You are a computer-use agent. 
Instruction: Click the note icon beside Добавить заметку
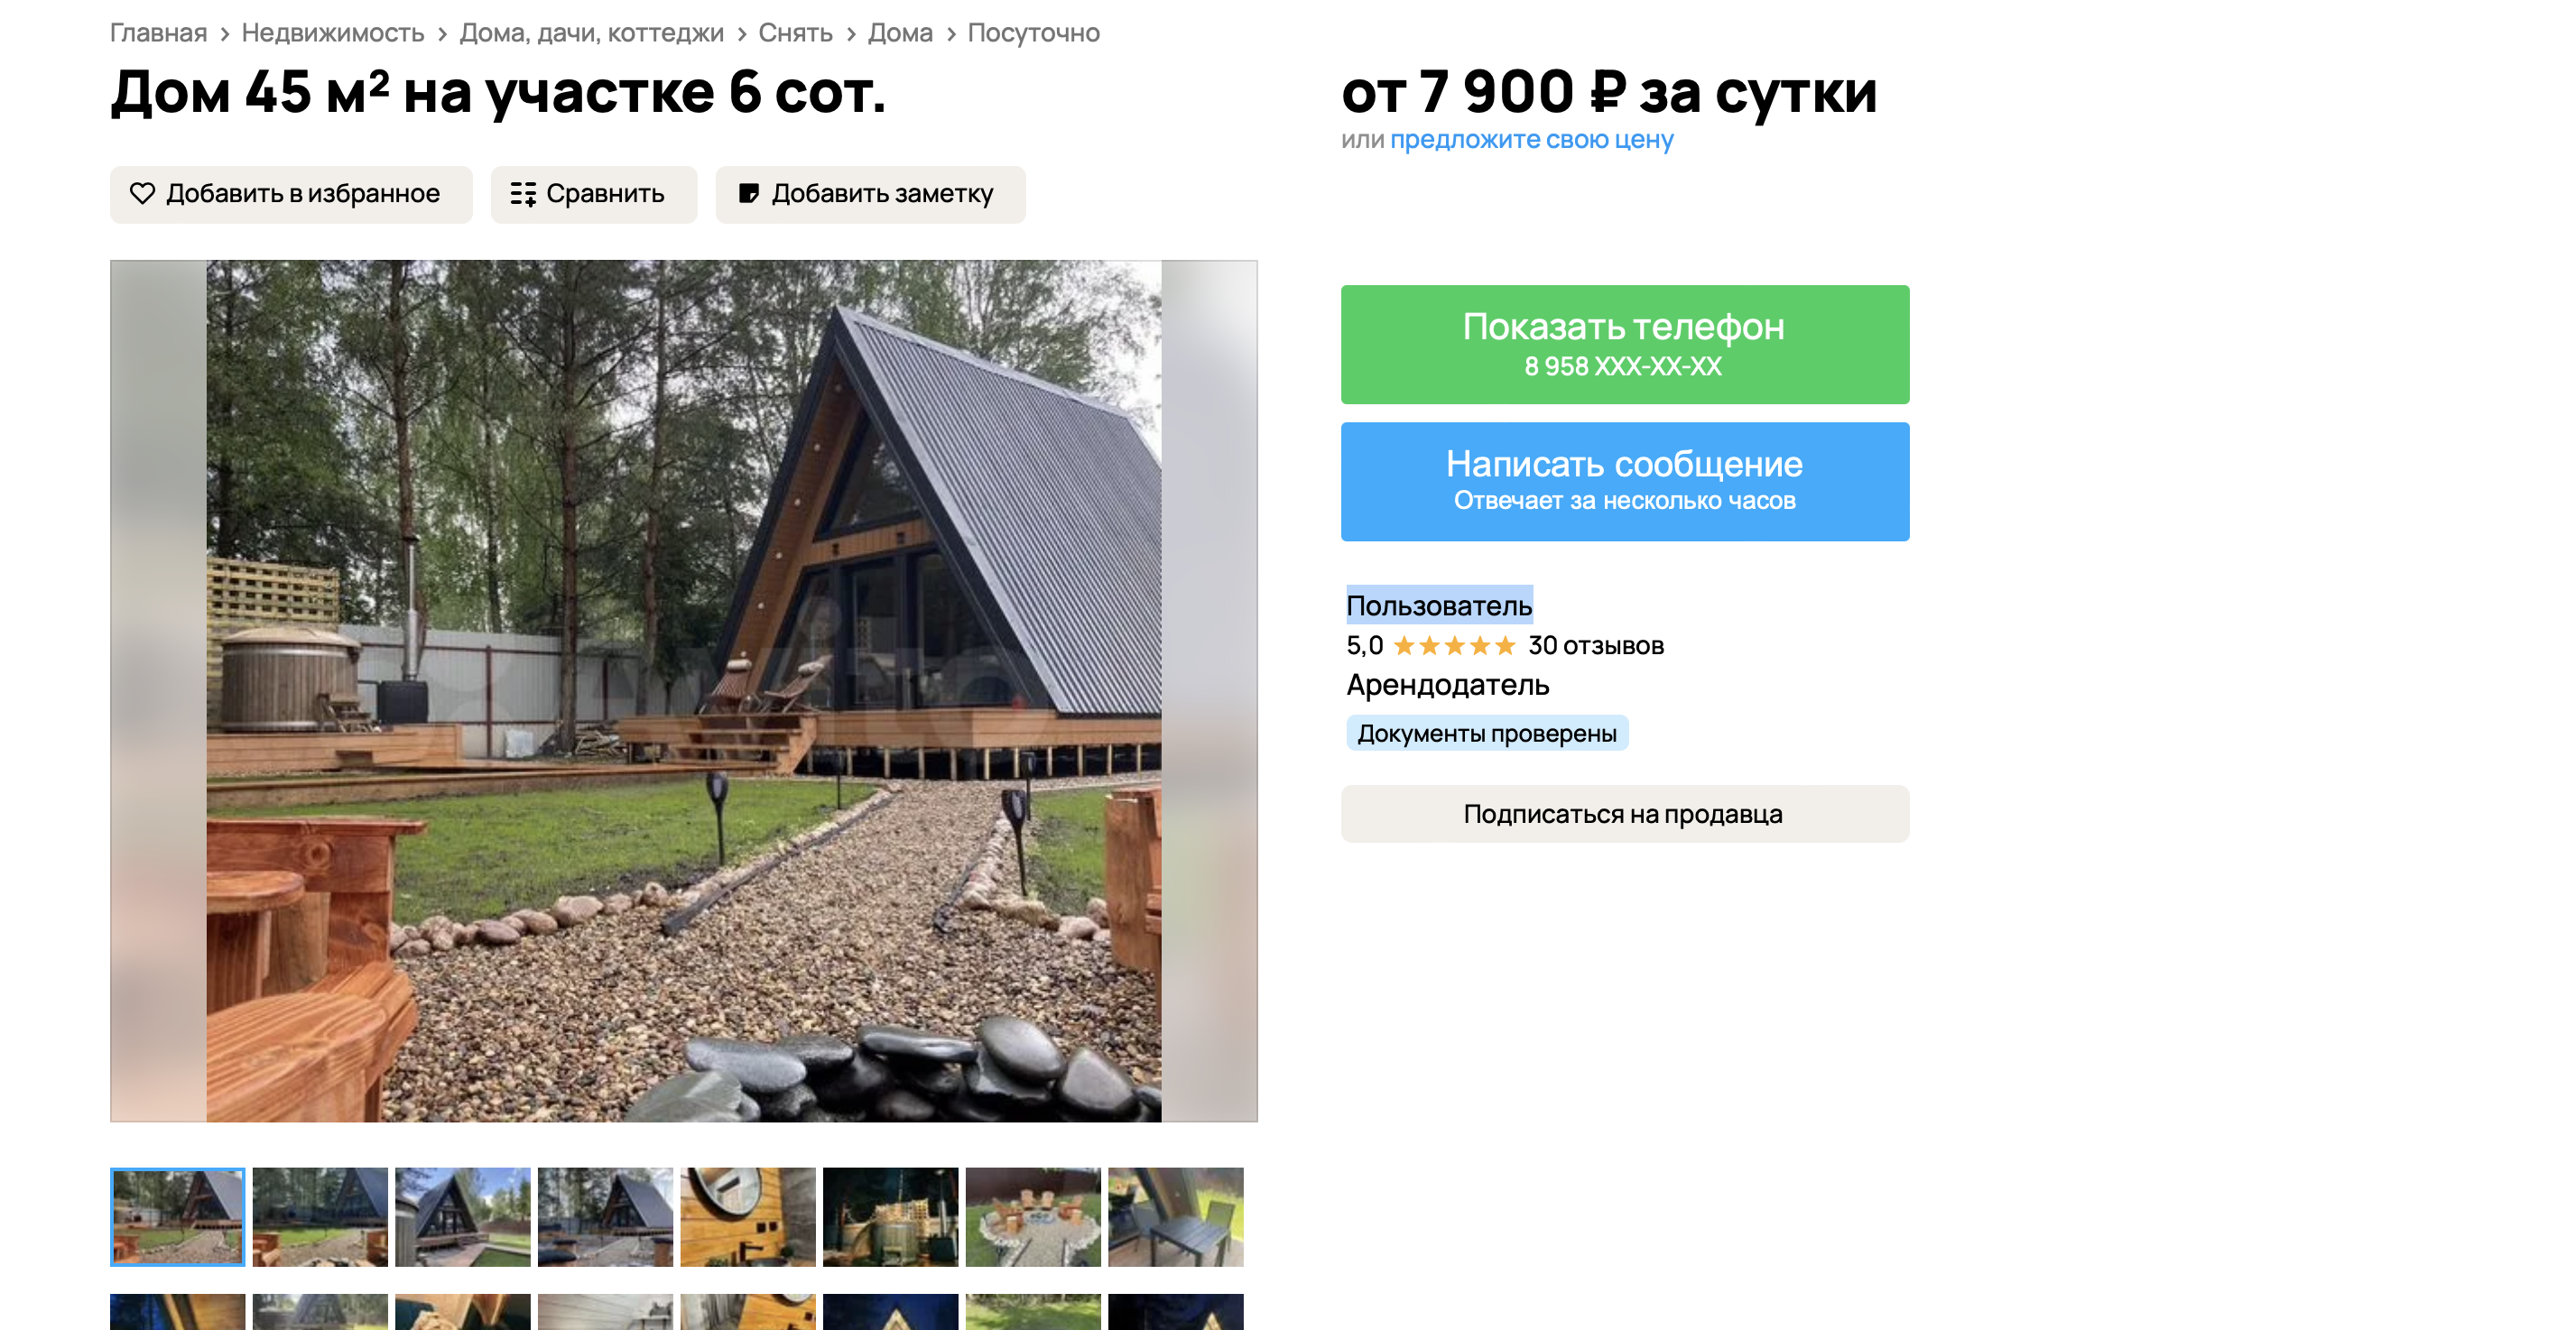[x=749, y=194]
